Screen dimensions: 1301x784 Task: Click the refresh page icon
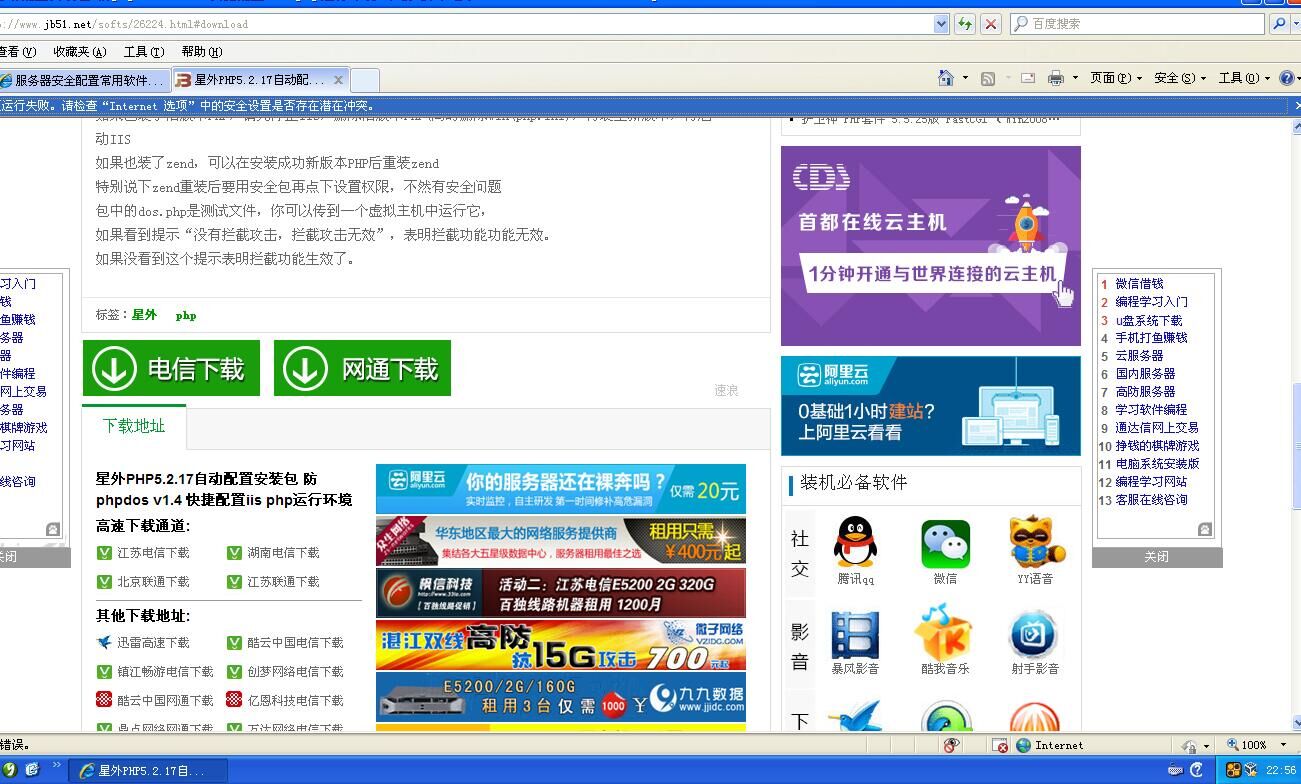pos(965,24)
